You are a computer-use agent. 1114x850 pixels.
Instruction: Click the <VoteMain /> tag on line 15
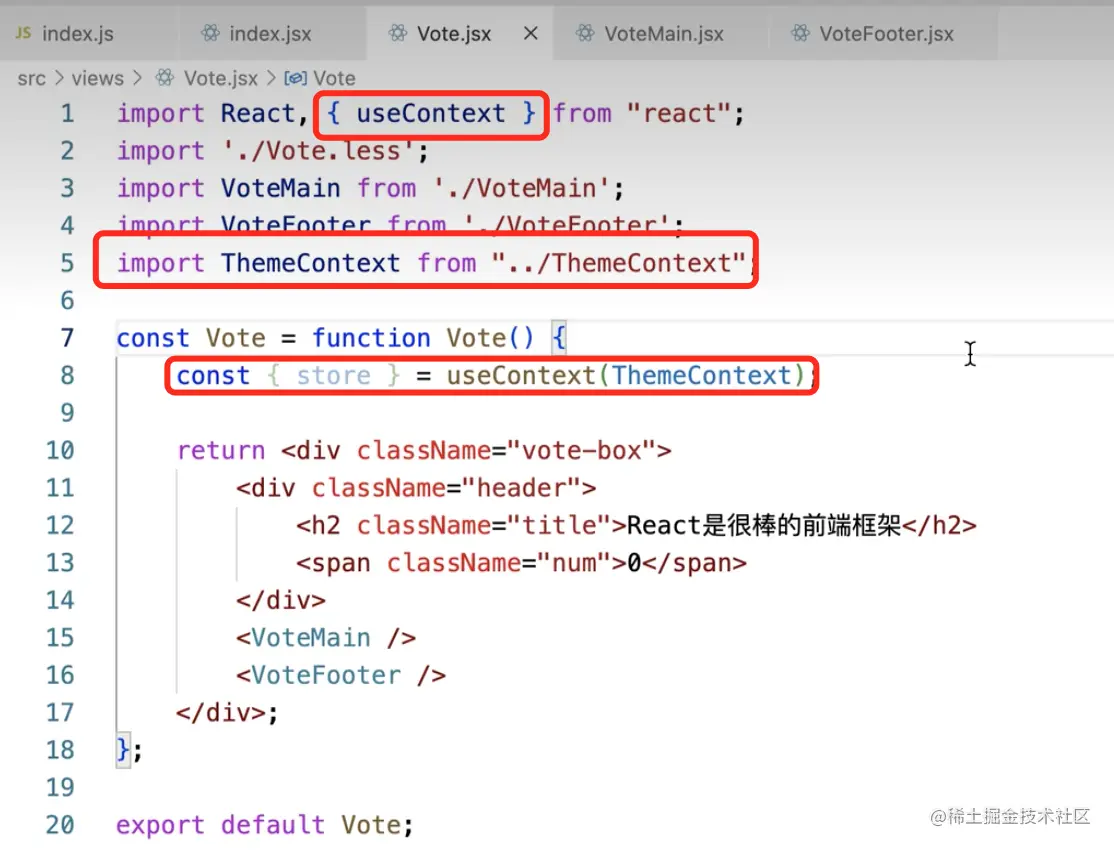tap(326, 638)
